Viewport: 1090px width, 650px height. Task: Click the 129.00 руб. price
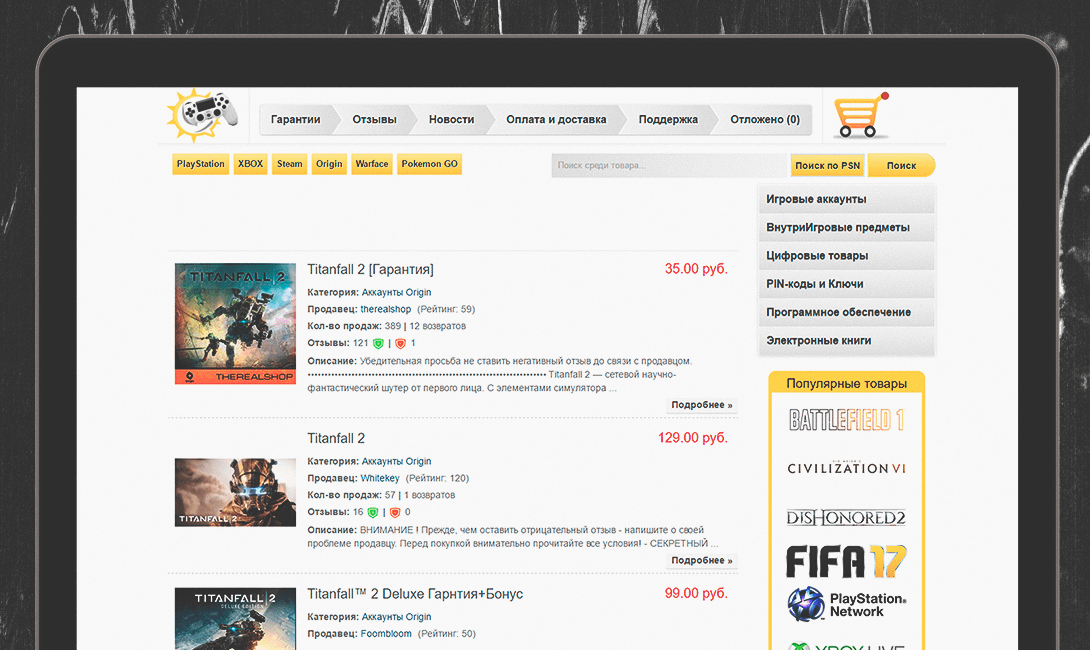point(692,438)
